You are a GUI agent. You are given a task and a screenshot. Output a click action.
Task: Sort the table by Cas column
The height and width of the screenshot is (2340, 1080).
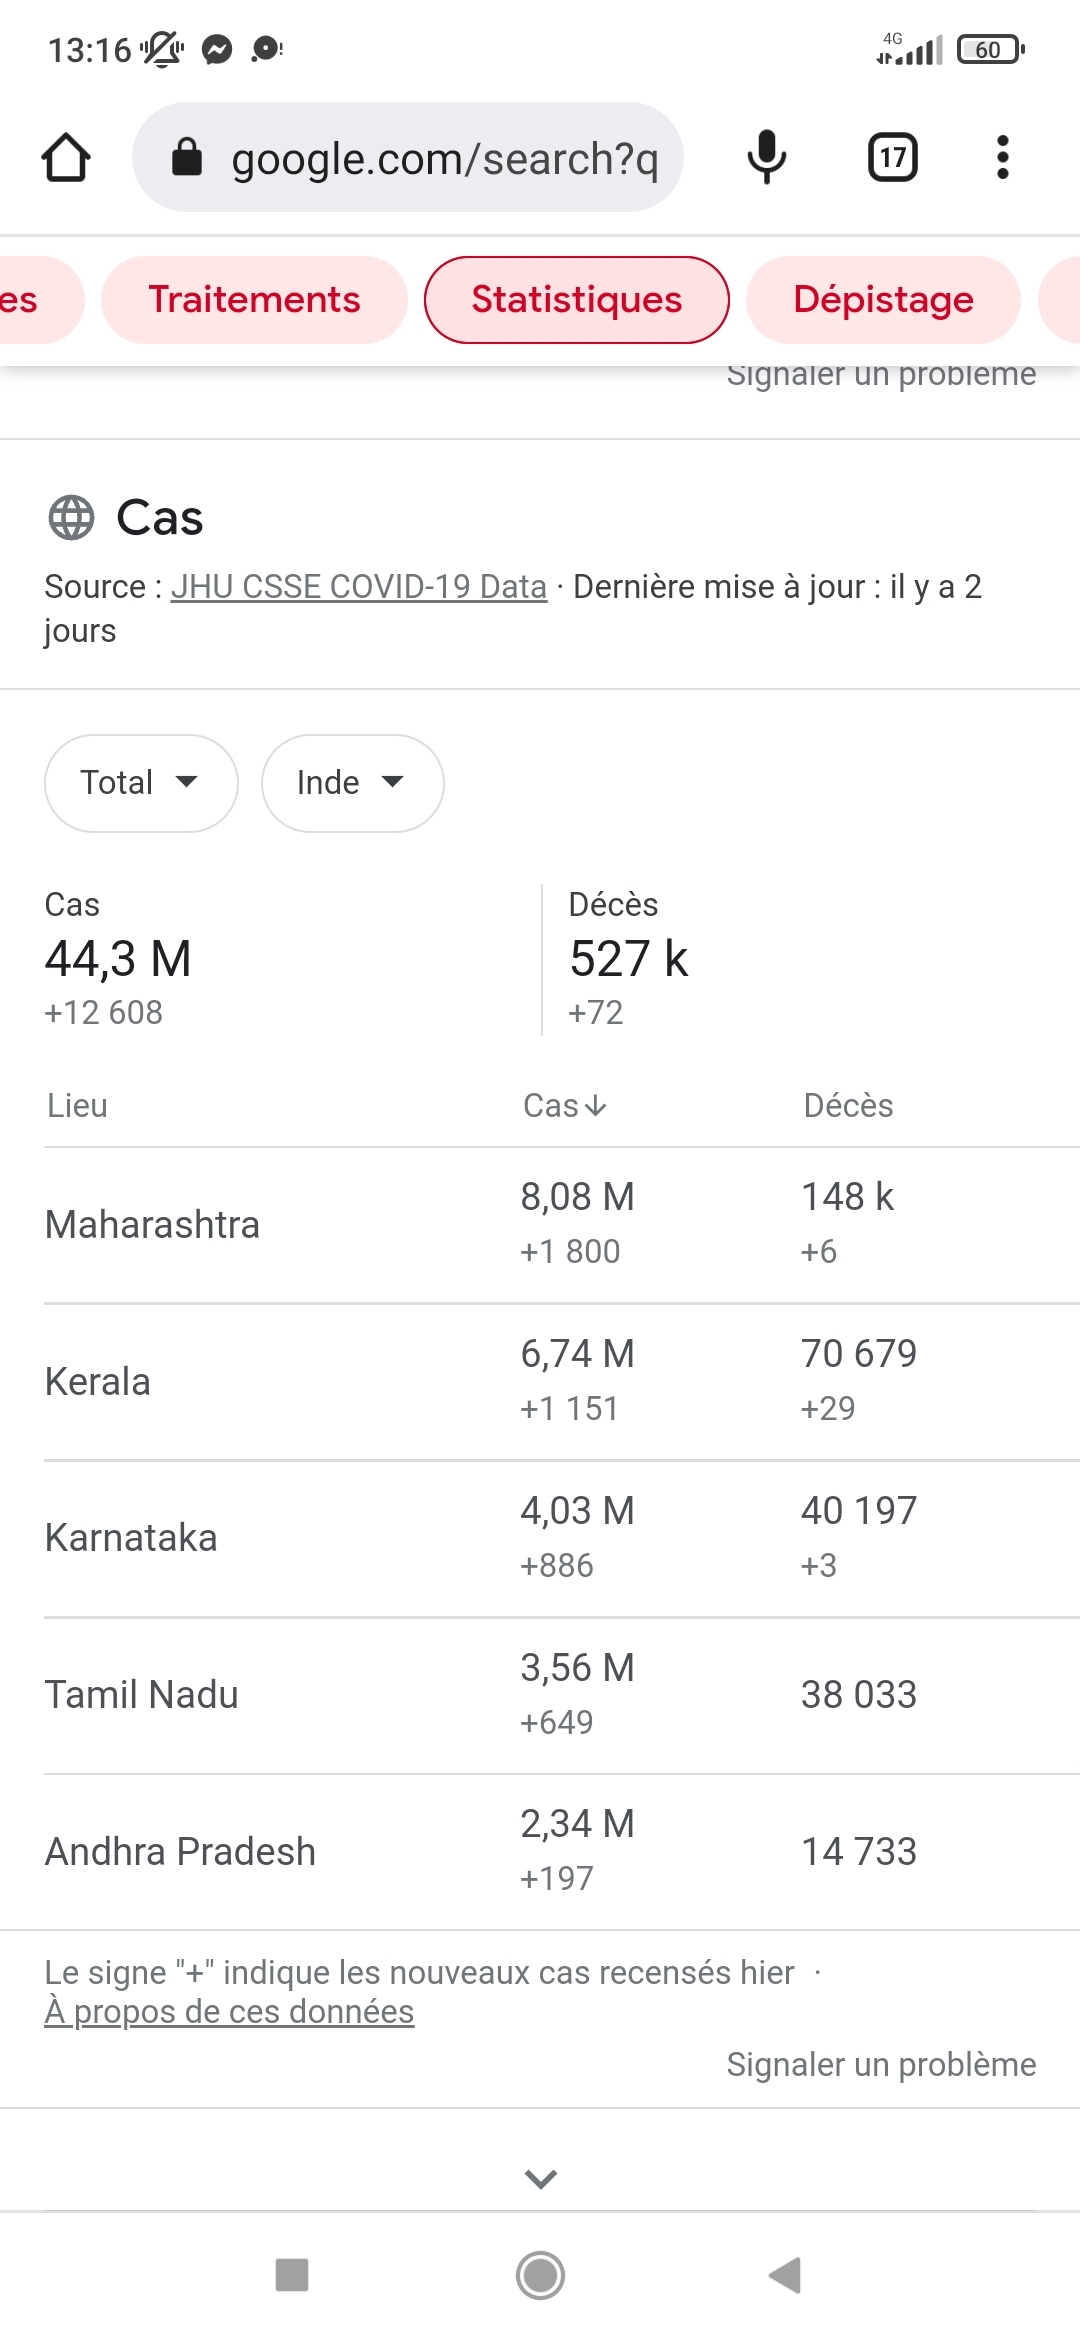pos(565,1106)
